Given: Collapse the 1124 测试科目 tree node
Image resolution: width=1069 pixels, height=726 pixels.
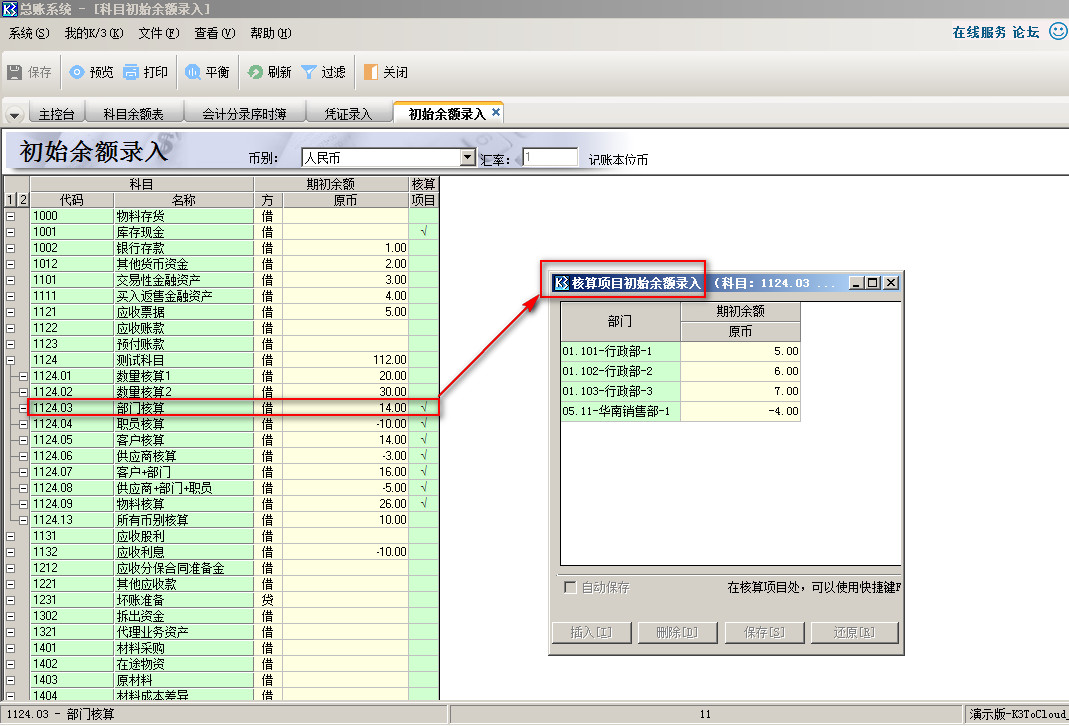Looking at the screenshot, I should 11,360.
